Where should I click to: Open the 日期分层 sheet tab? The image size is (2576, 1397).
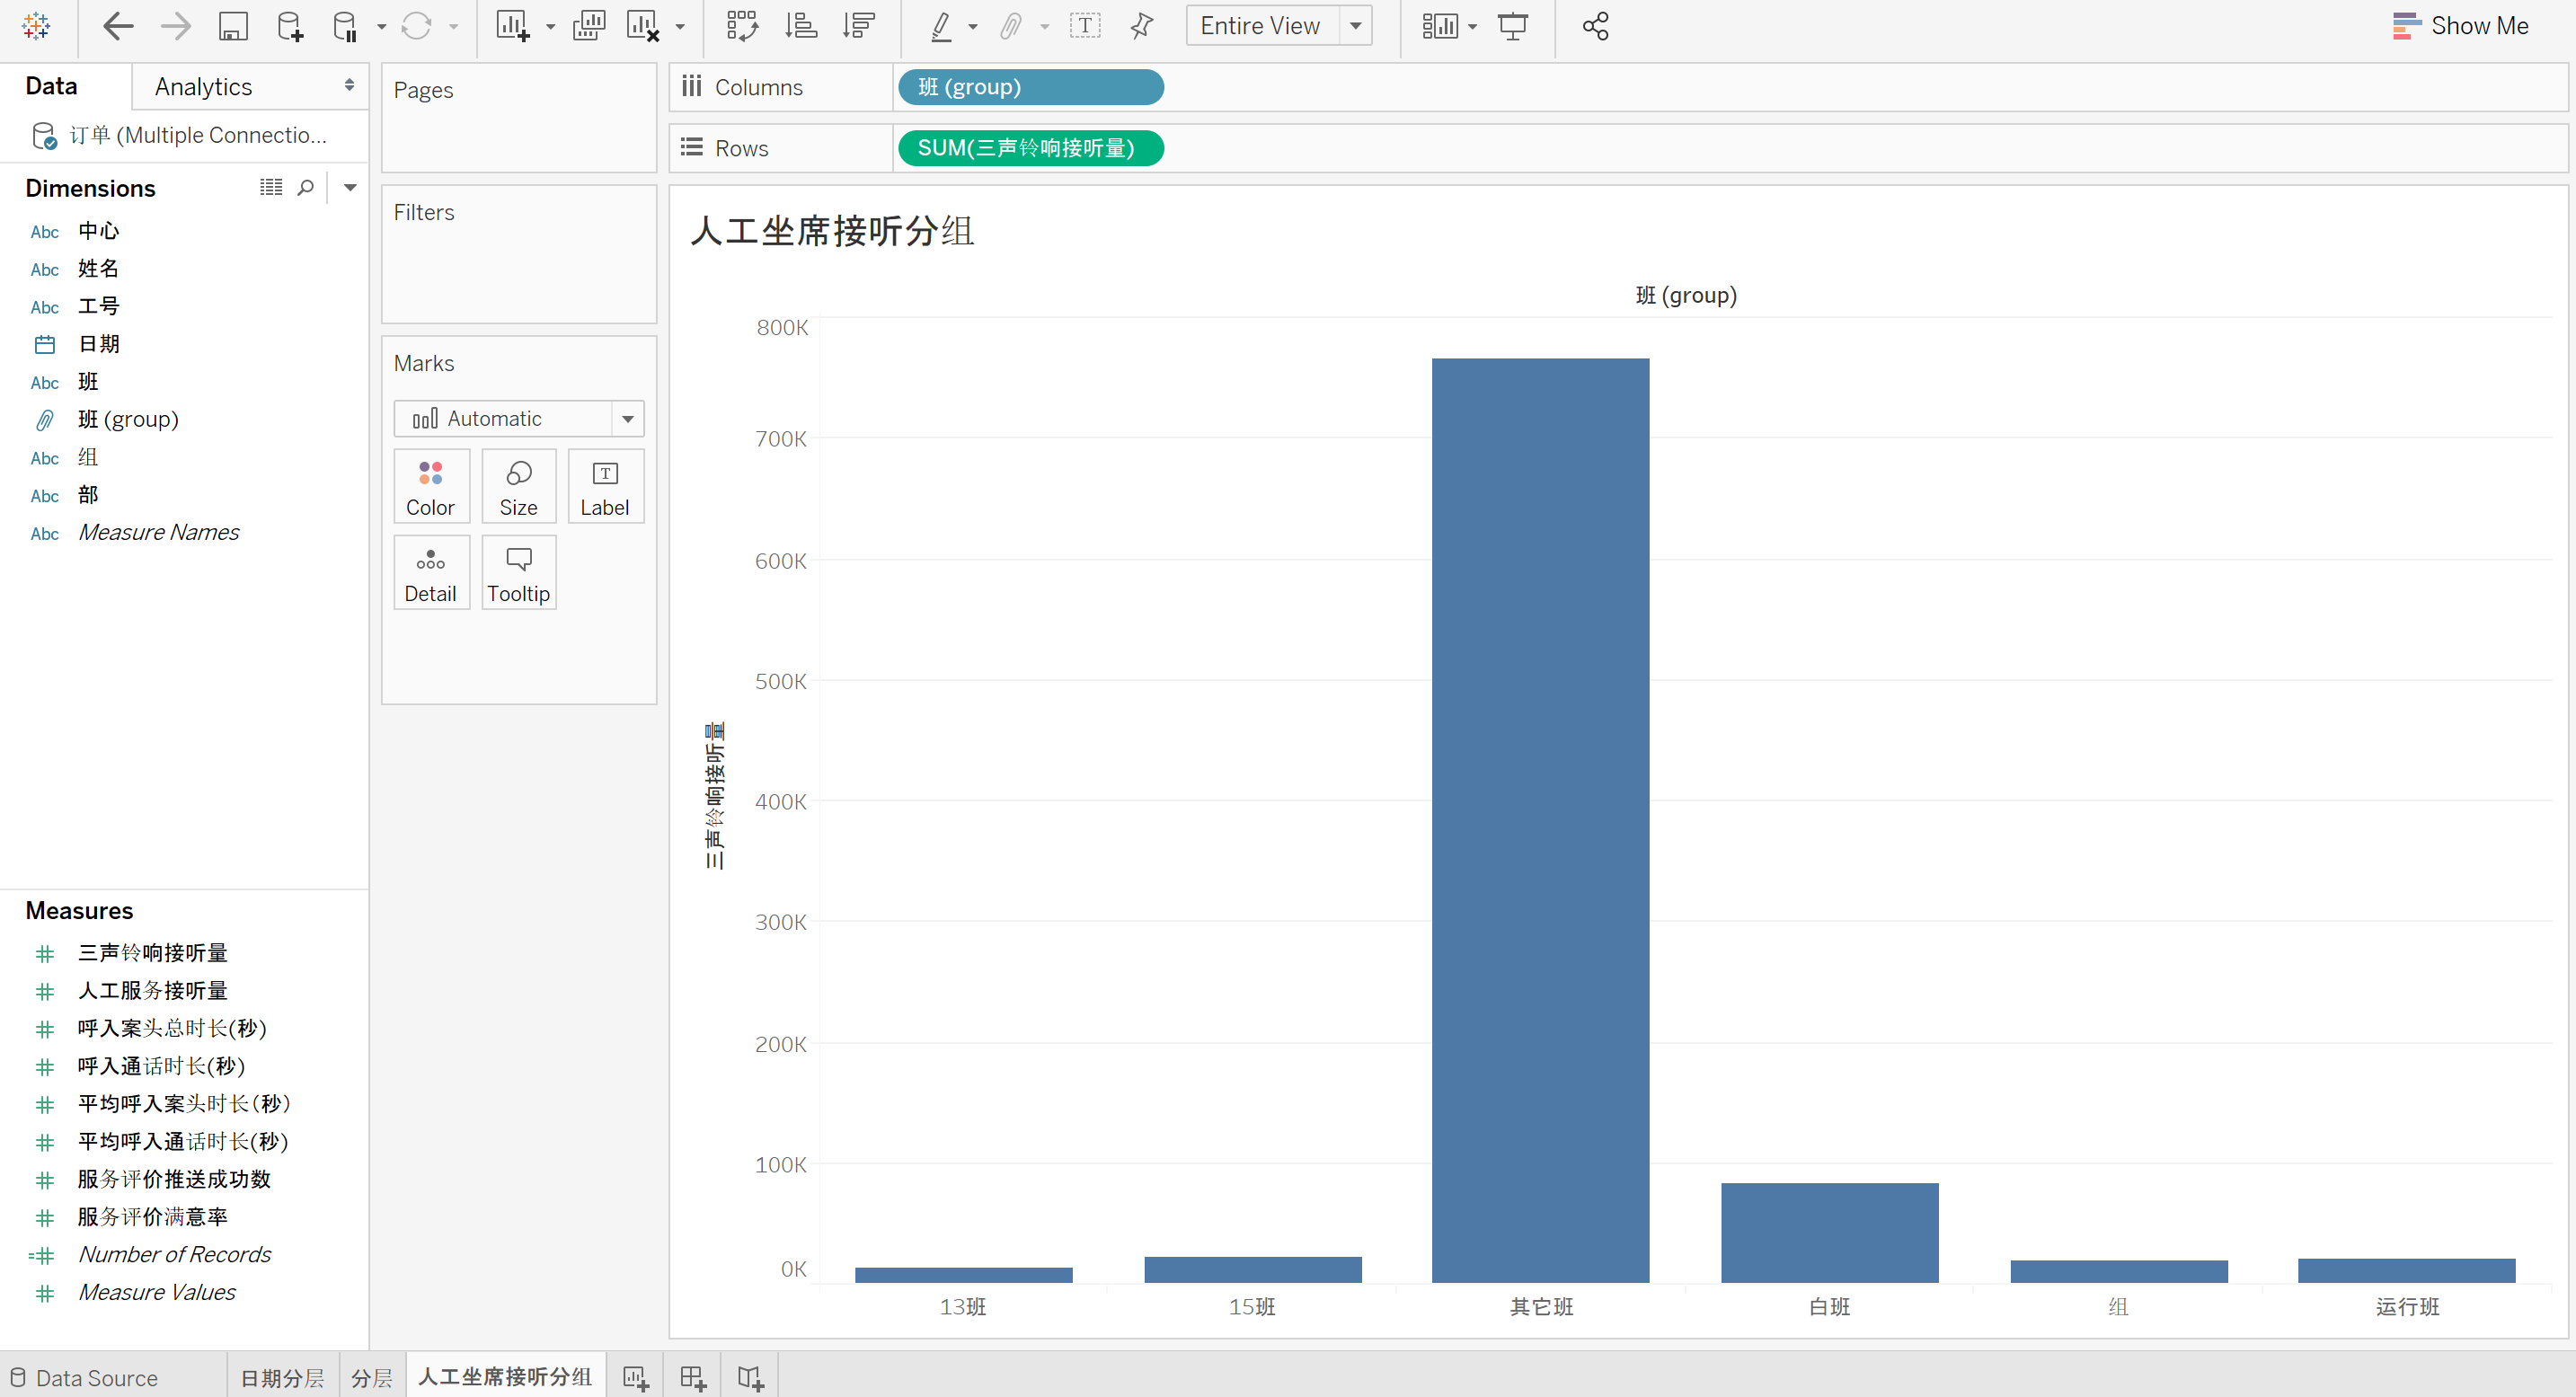(x=282, y=1378)
